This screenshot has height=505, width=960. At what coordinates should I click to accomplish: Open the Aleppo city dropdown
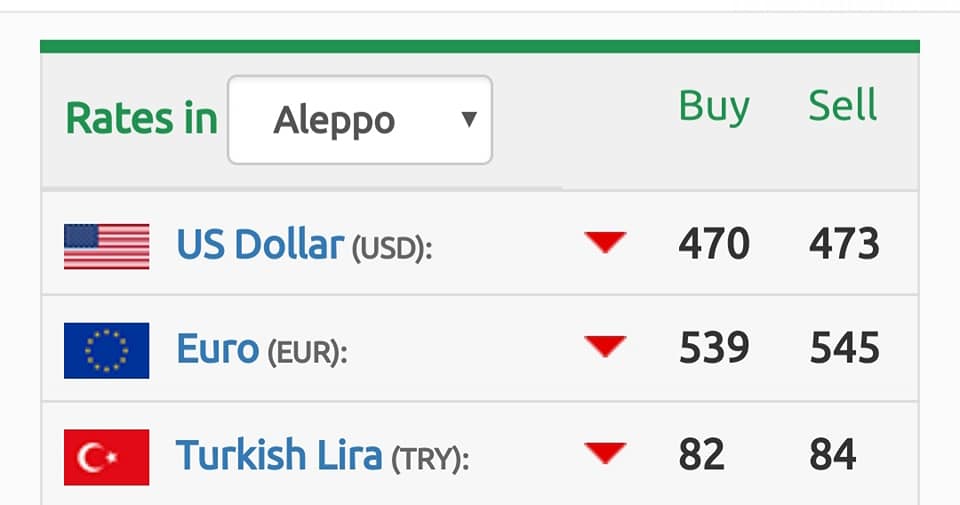coord(360,120)
